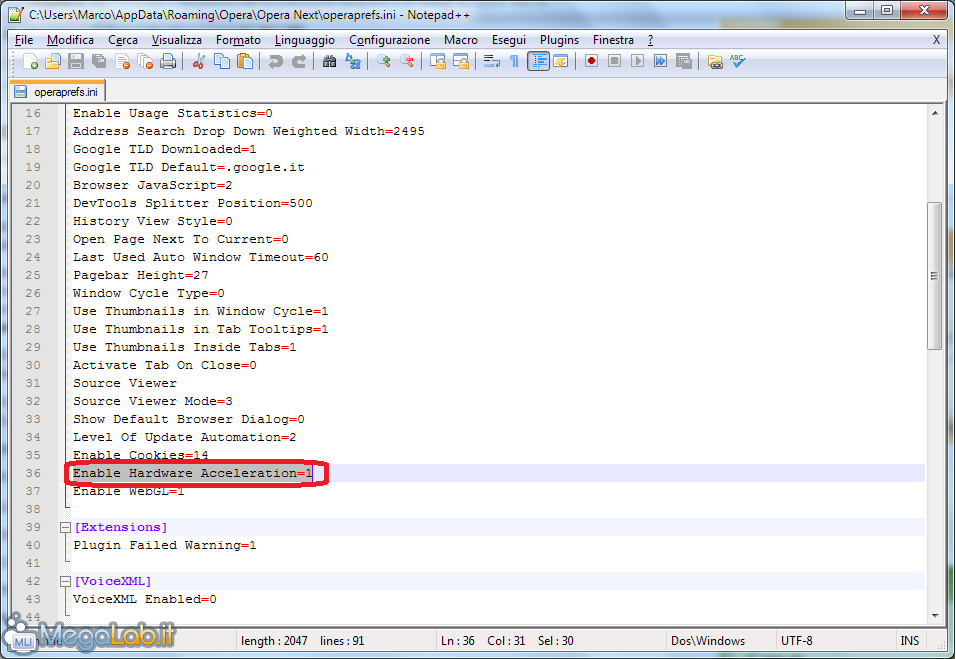Collapse the [Extensions] section fold
Viewport: 956px width, 659px height.
pos(66,527)
